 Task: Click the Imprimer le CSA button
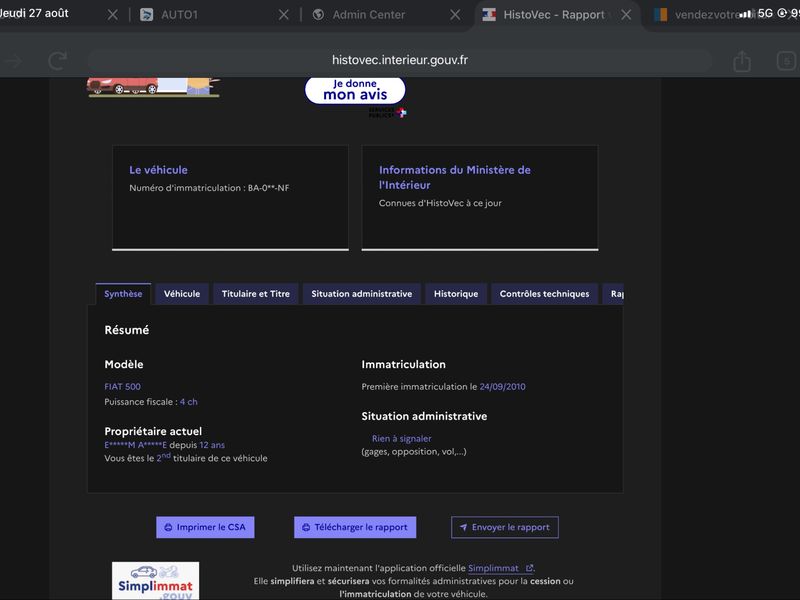pyautogui.click(x=205, y=527)
